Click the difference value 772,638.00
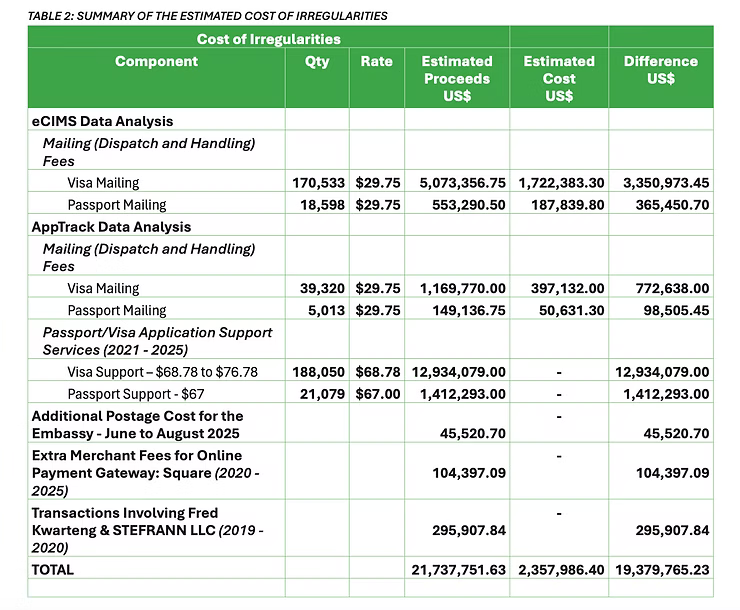 (672, 288)
